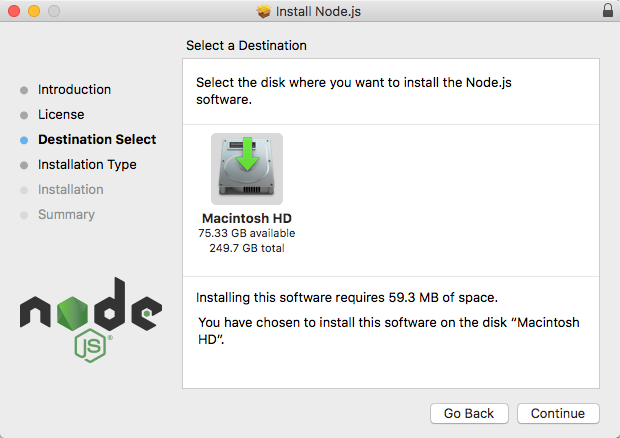The image size is (620, 438).
Task: Click the Installation step label
Action: (70, 190)
